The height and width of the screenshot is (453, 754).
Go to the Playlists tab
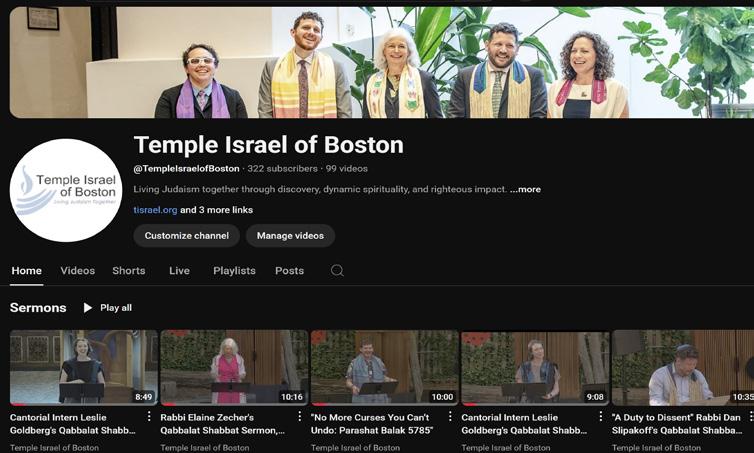tap(234, 271)
